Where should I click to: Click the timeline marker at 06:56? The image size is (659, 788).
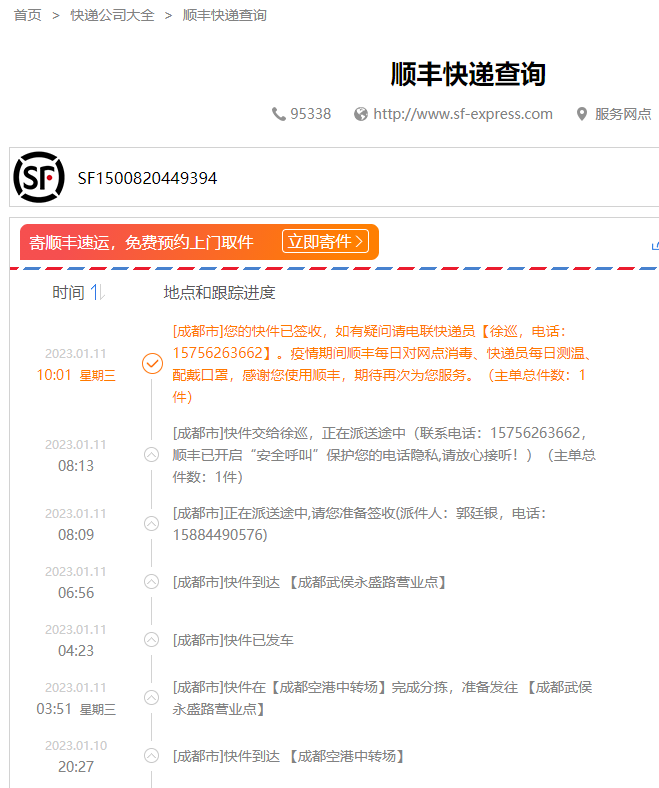click(x=151, y=582)
